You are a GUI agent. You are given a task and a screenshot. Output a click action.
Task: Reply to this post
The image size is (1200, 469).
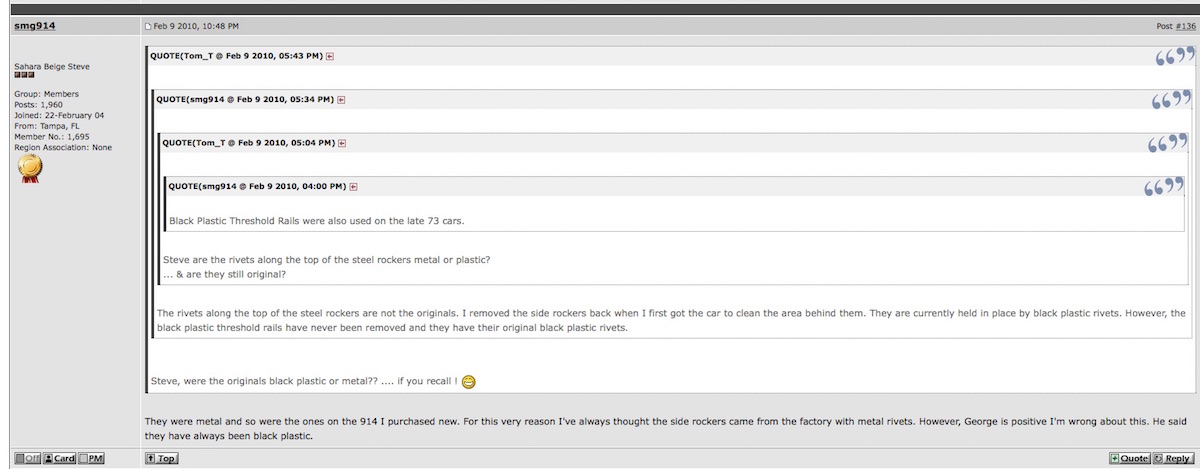click(1171, 458)
